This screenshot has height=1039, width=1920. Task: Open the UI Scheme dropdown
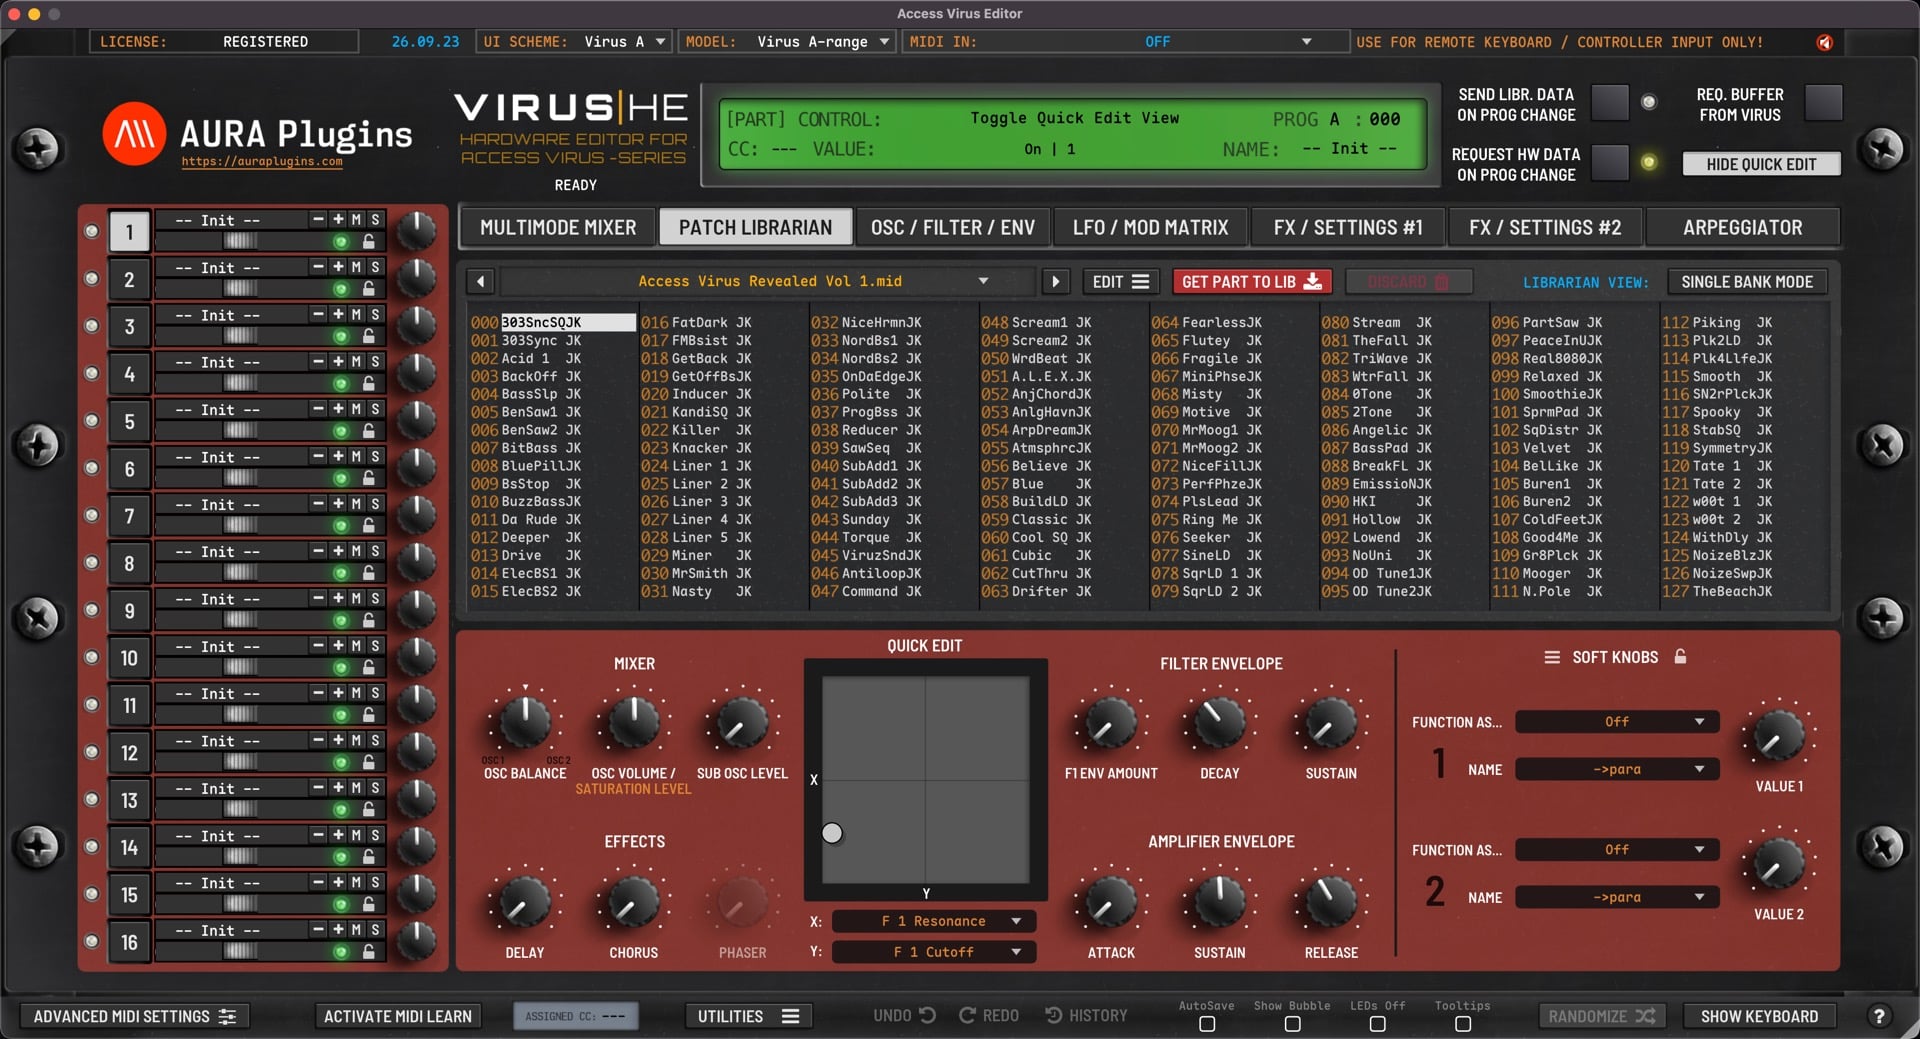point(574,42)
